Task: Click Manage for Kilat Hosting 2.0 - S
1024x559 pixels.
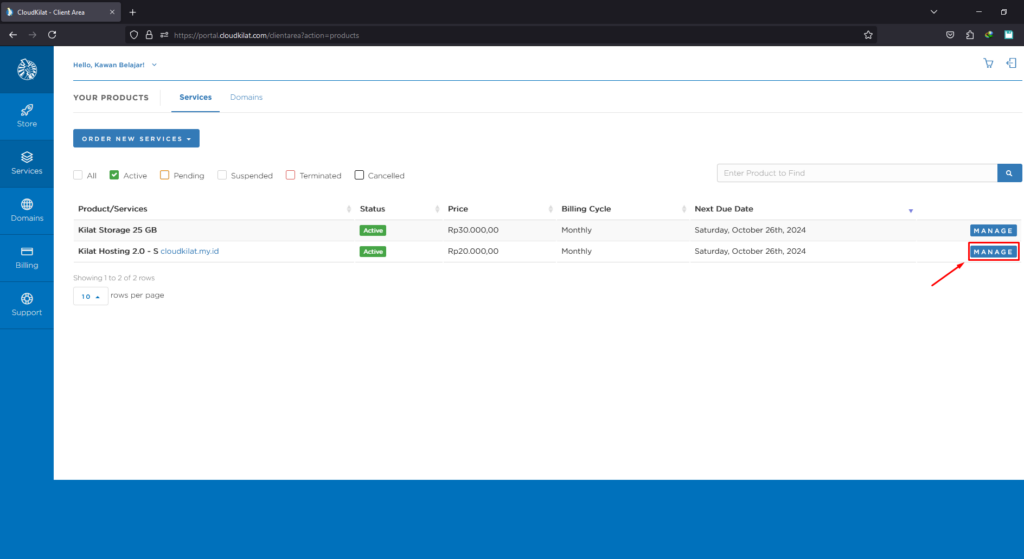Action: (993, 252)
